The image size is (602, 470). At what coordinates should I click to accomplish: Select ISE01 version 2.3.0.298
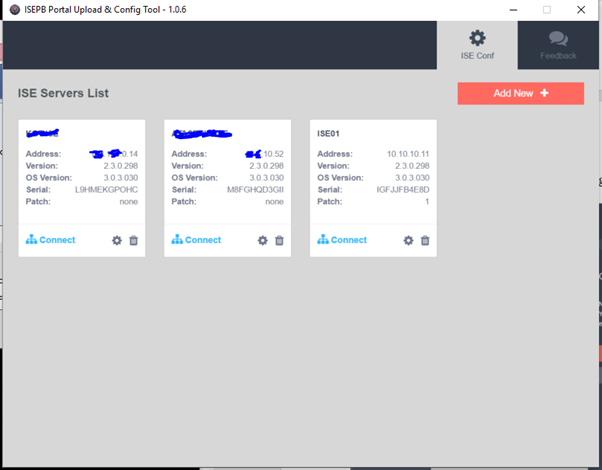tap(412, 166)
